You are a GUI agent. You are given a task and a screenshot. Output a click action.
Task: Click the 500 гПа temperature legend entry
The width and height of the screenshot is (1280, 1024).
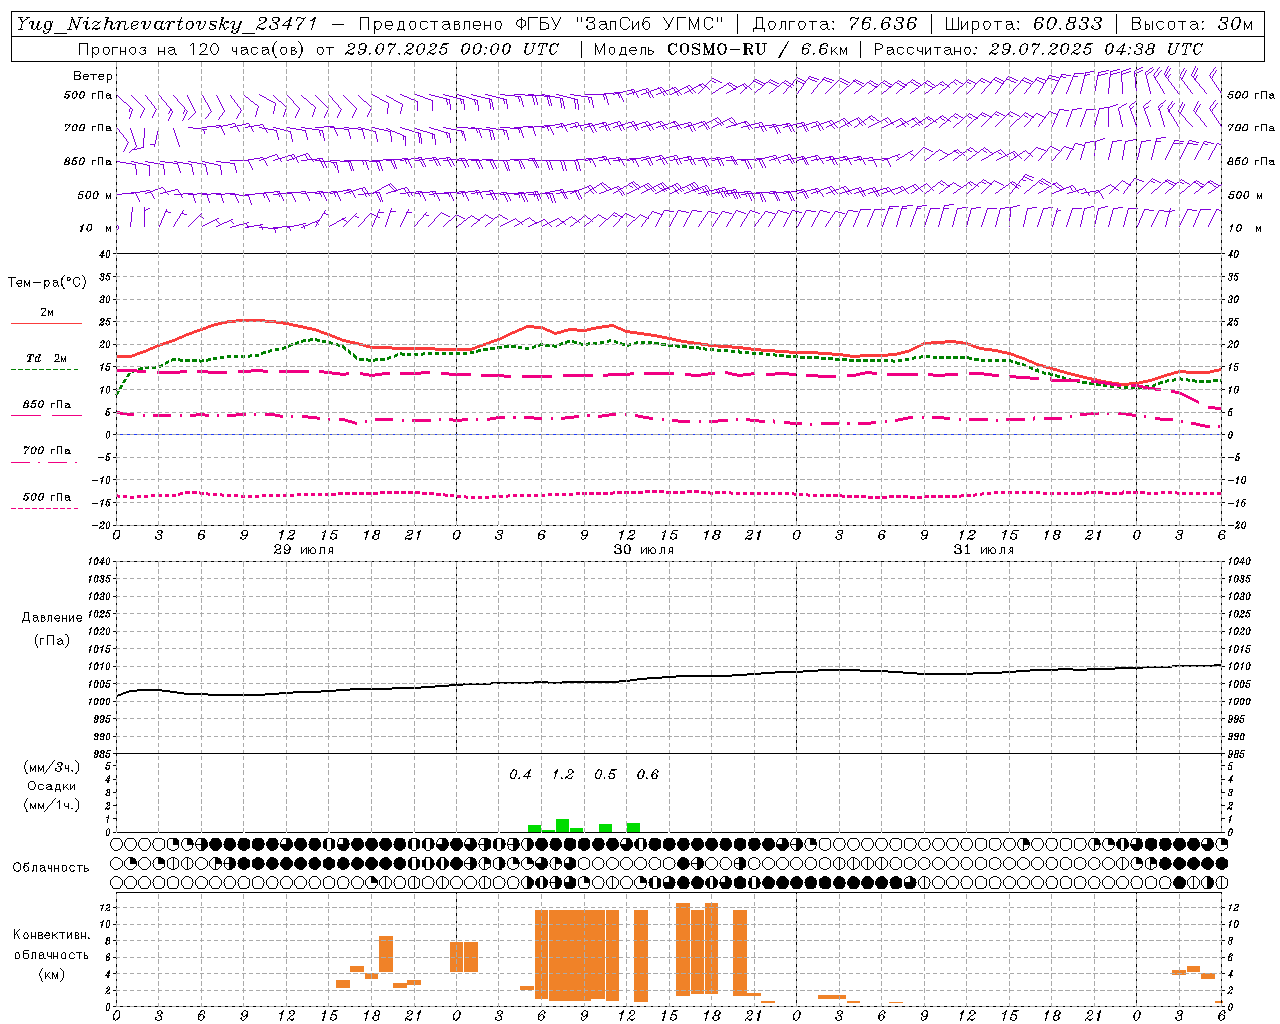point(47,497)
